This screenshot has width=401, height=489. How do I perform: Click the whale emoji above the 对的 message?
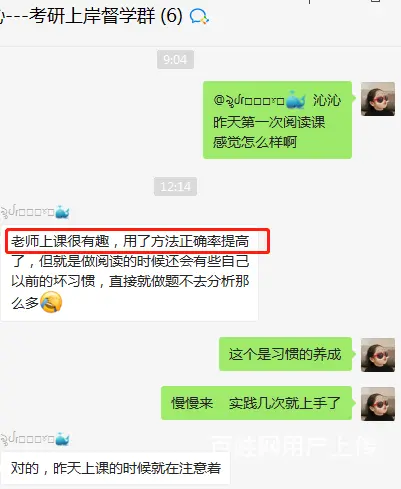(x=62, y=439)
